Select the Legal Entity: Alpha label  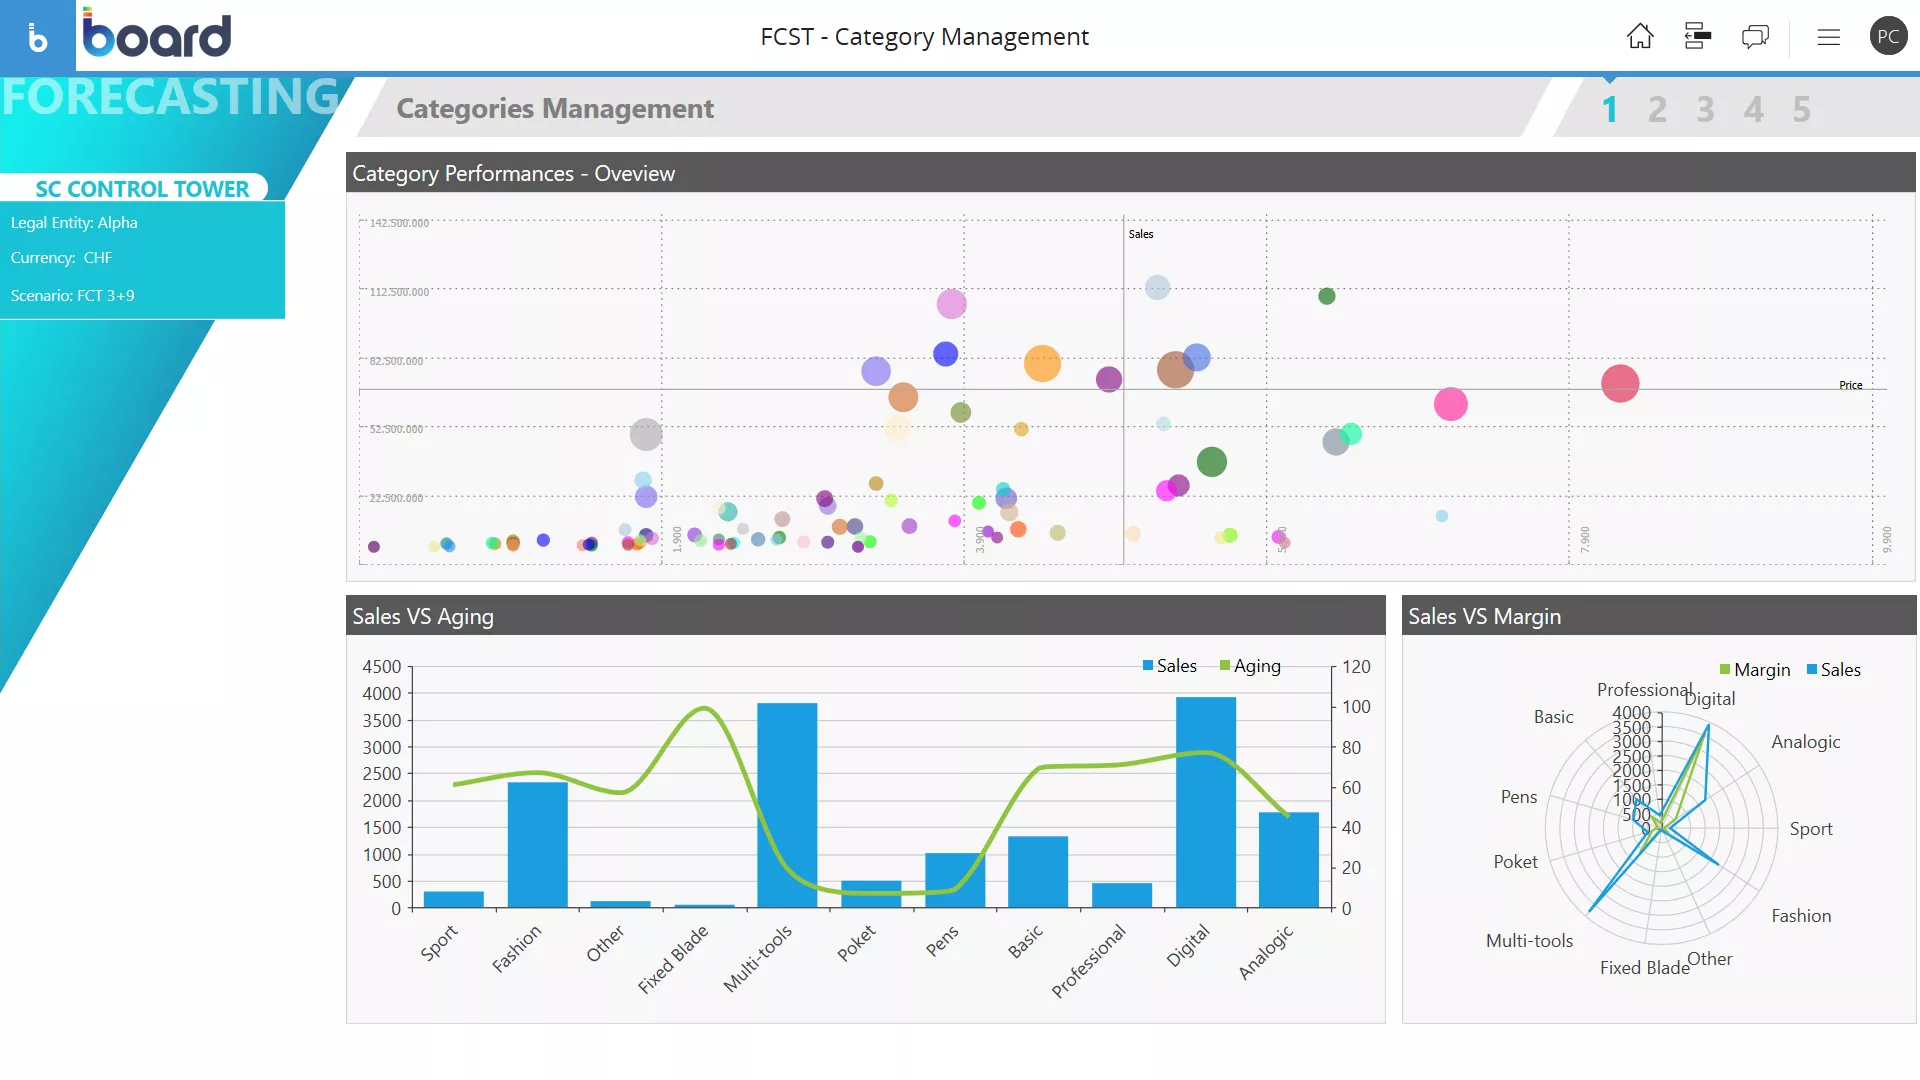click(74, 223)
